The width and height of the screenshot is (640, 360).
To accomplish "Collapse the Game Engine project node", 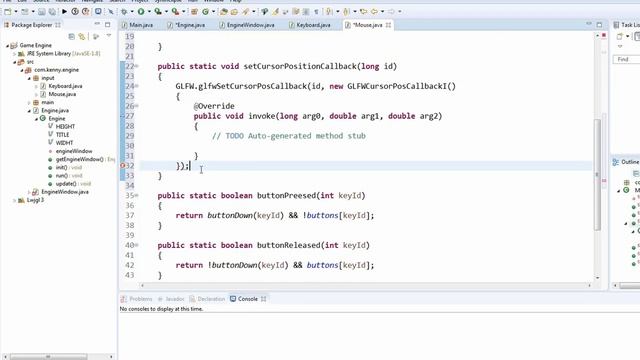I will tap(7, 46).
